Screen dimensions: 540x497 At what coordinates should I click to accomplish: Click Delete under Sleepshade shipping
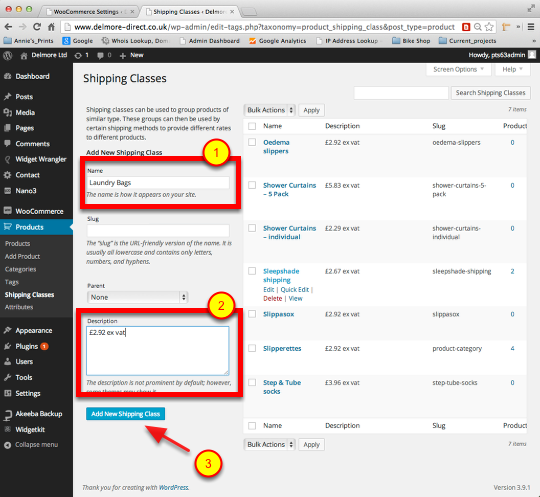(x=272, y=299)
